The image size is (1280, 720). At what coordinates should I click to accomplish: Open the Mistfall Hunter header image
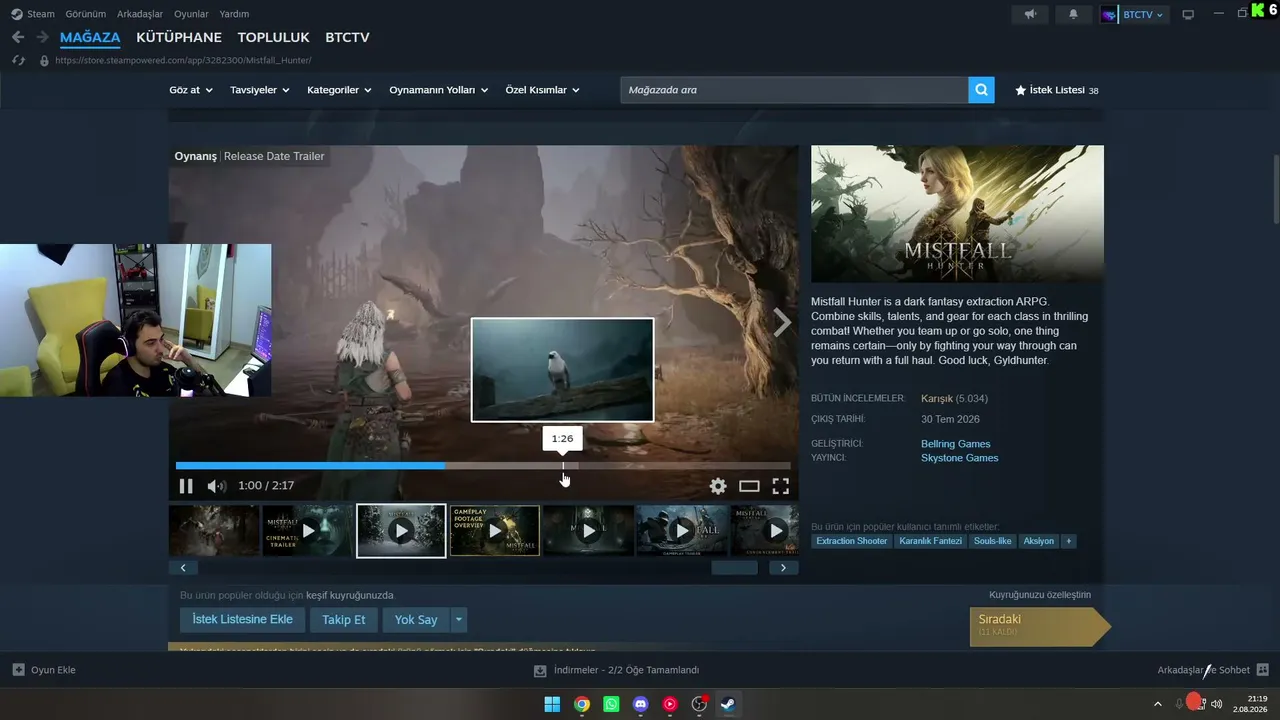(x=957, y=214)
